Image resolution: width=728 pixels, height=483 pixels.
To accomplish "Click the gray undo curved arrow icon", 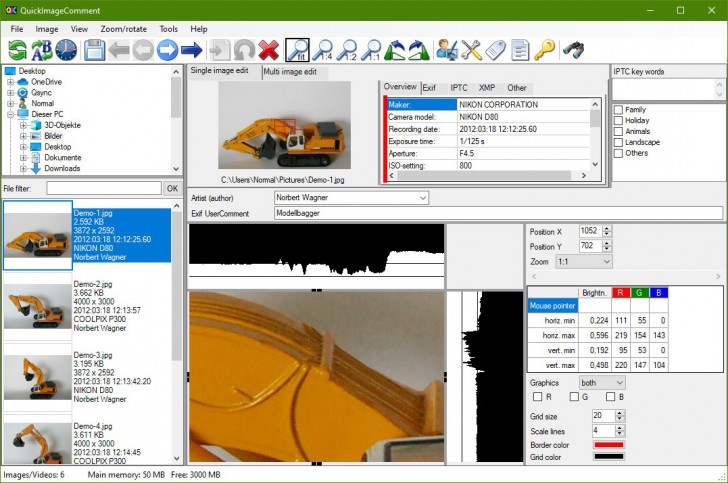I will [x=244, y=50].
